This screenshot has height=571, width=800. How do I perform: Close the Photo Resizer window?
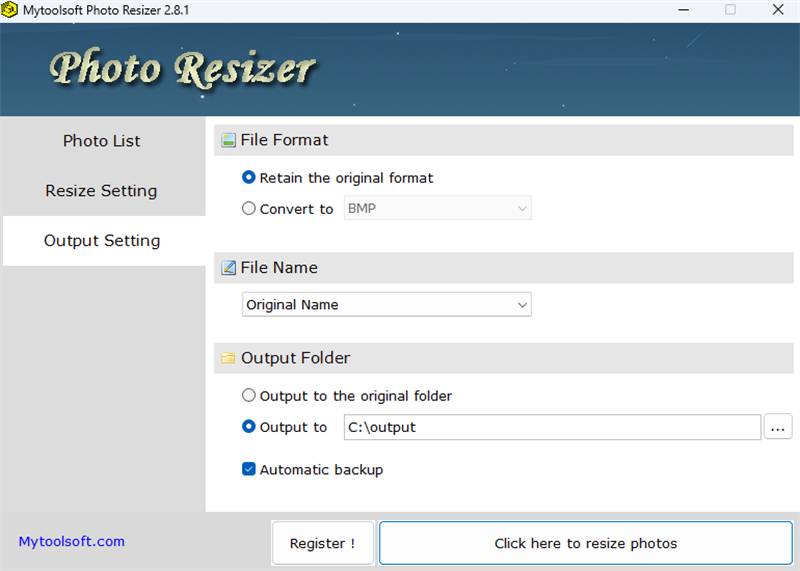tap(778, 10)
